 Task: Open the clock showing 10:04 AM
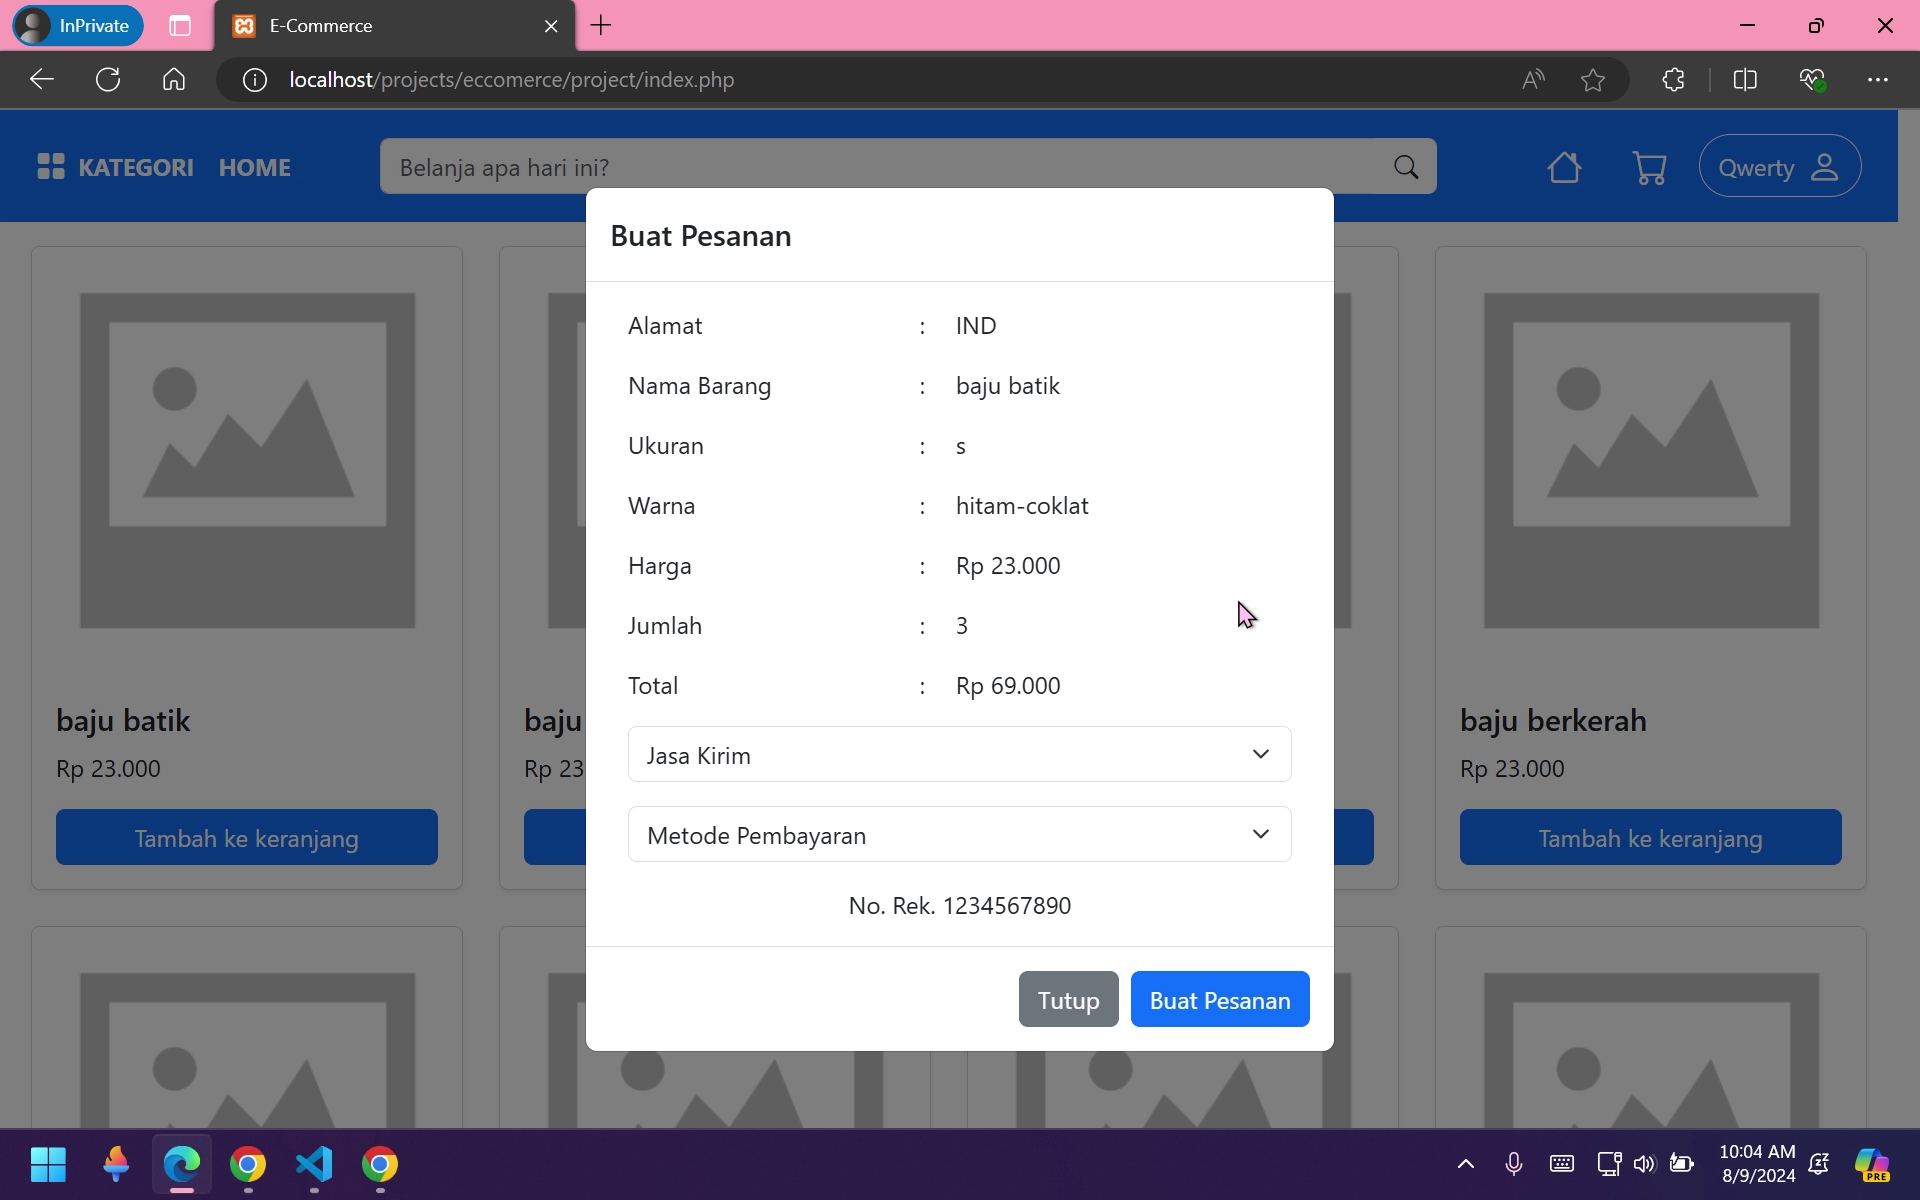coord(1757,1164)
